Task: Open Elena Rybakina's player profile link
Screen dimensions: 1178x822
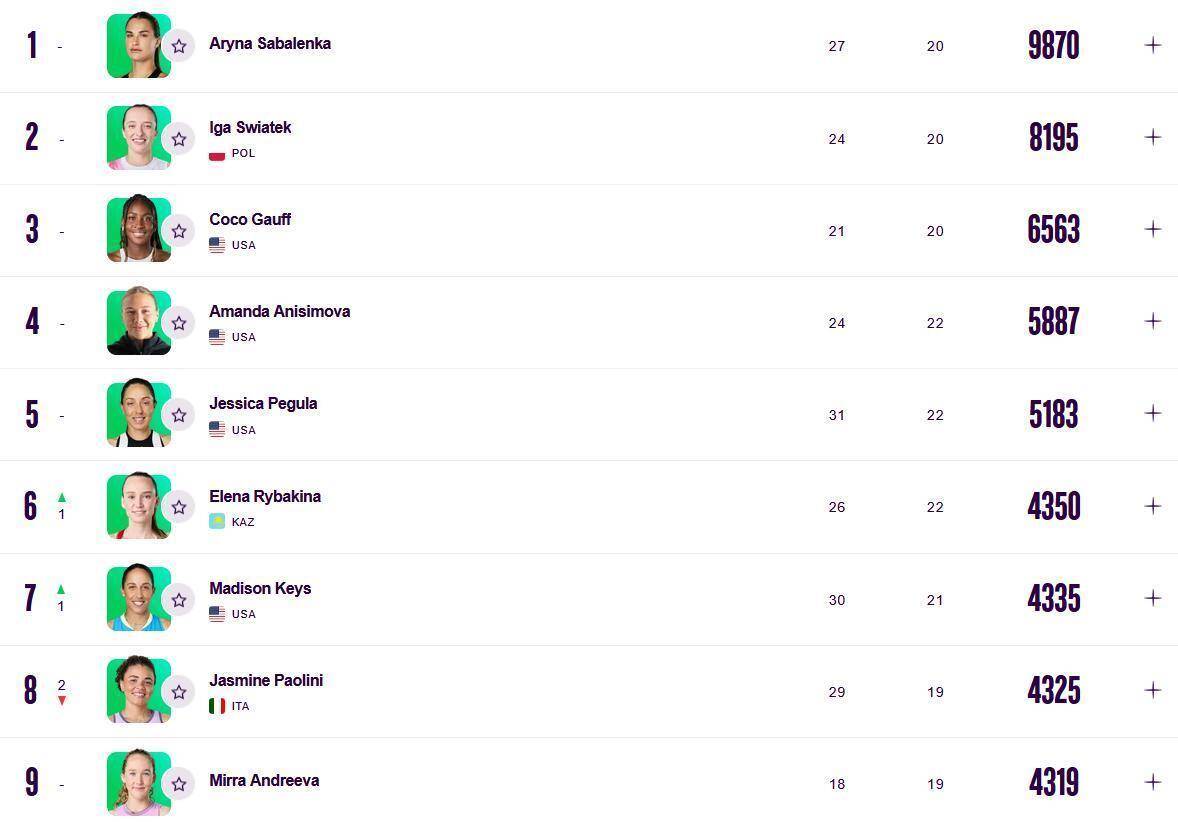Action: click(x=265, y=496)
